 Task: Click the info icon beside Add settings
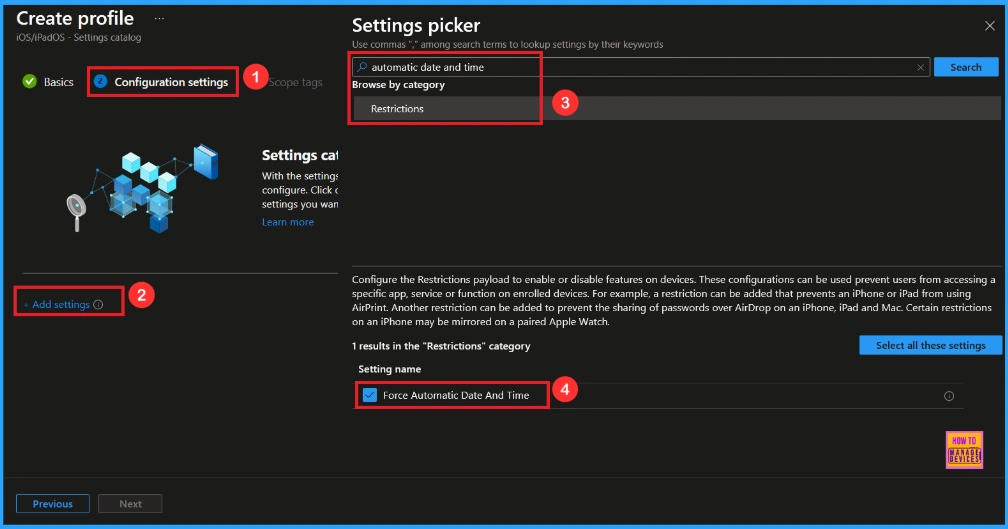[x=98, y=305]
